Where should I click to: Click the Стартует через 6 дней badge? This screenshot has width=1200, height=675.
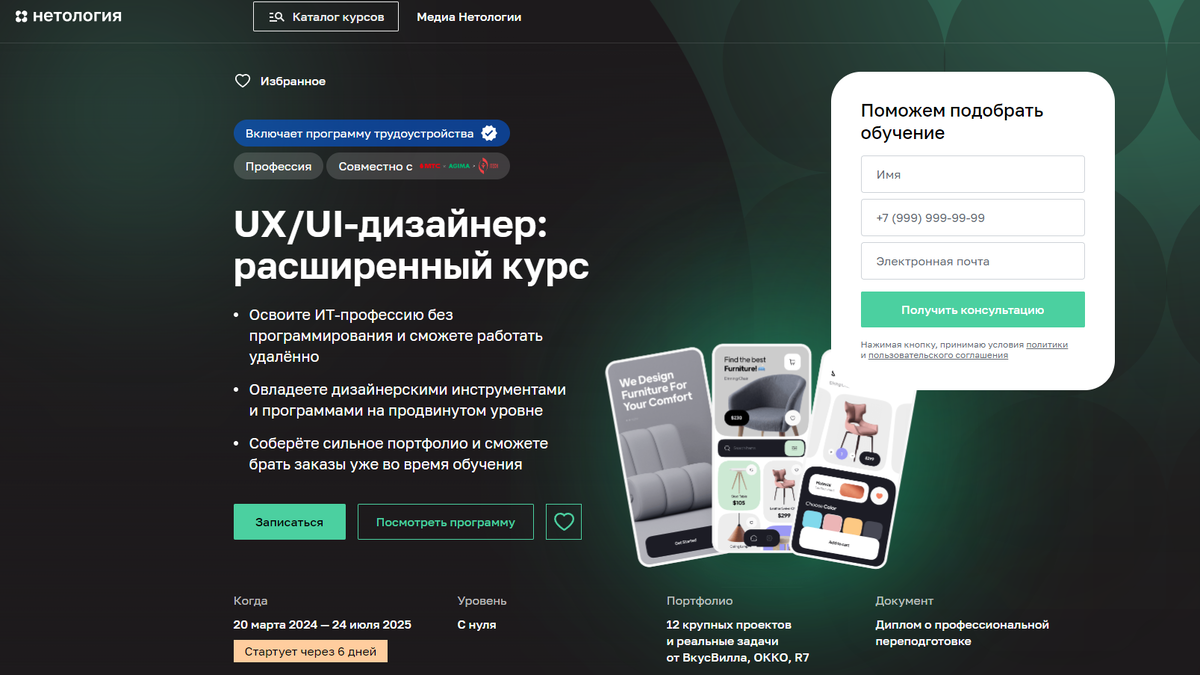click(310, 651)
